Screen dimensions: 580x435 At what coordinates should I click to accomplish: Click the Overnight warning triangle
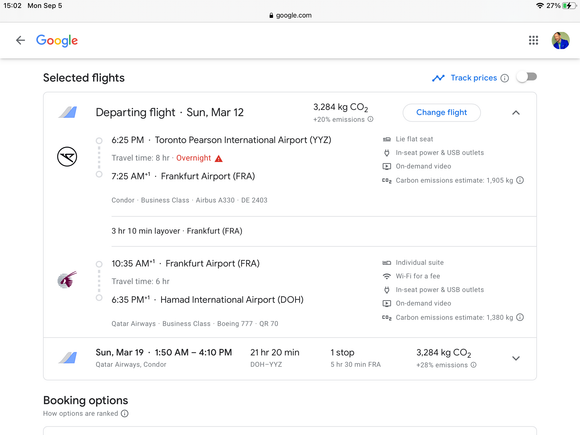(x=219, y=158)
